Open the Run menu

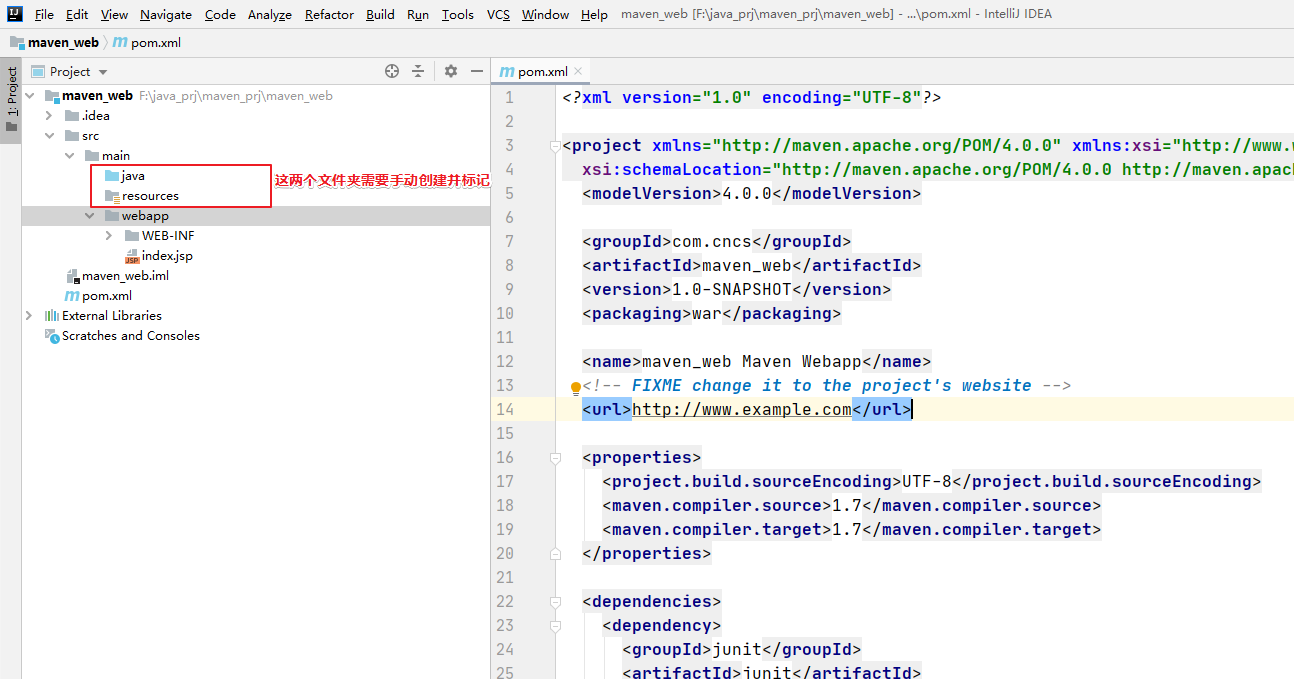pos(418,14)
